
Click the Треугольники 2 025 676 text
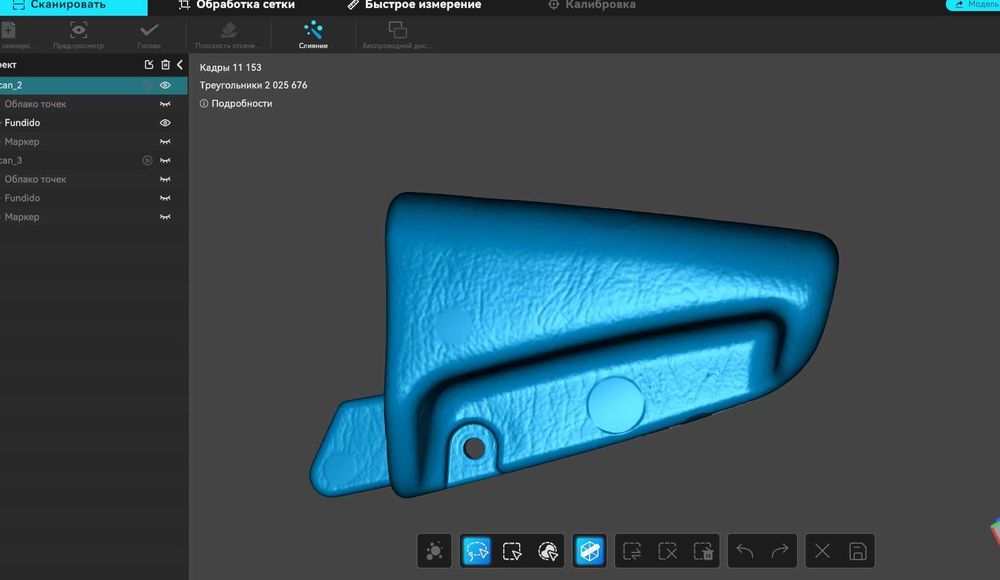253,85
